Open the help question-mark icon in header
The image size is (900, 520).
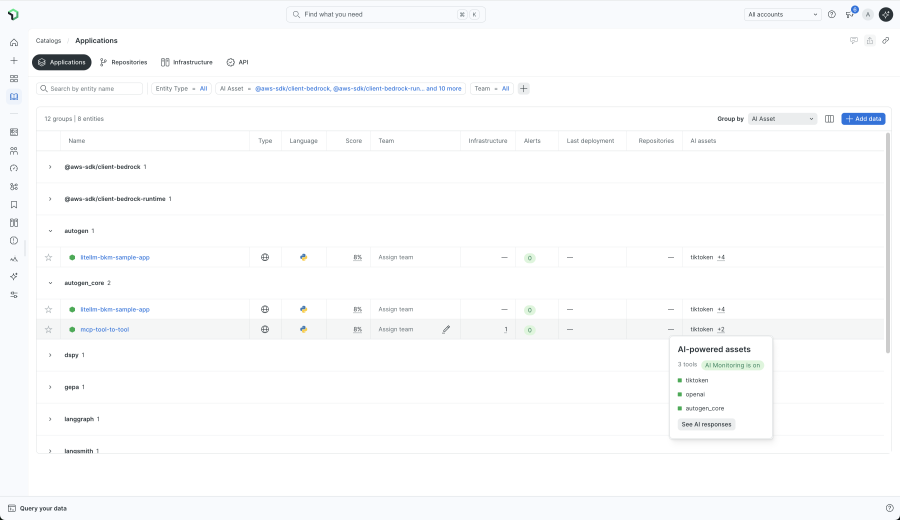832,14
